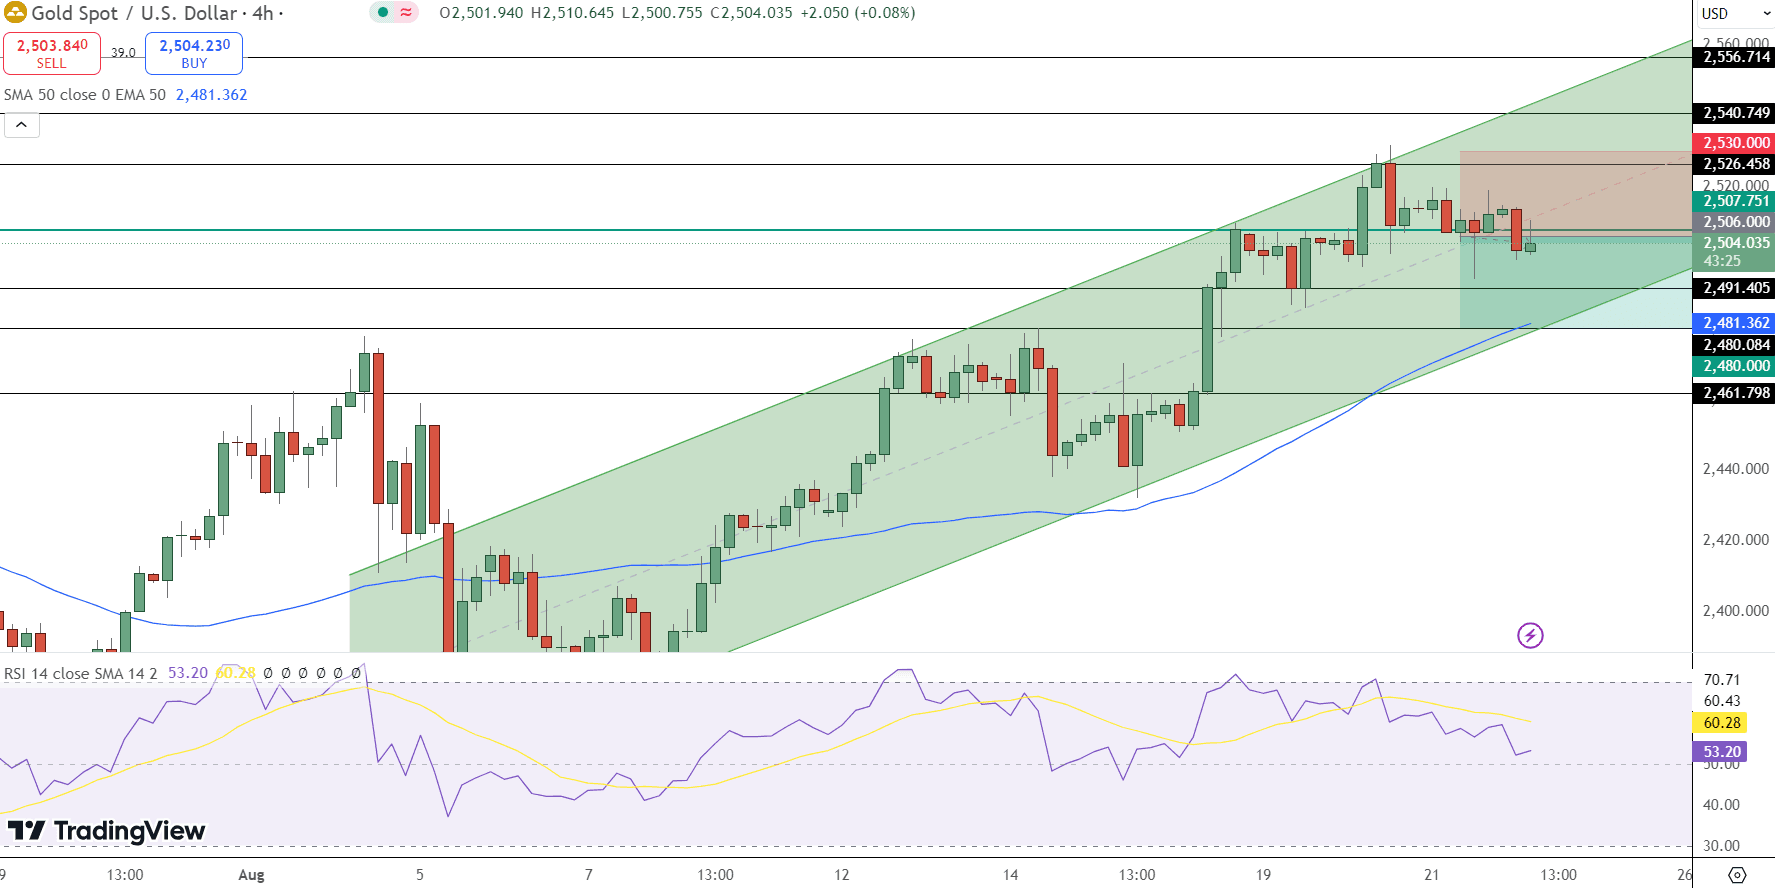Click the short position red risk zone
Viewport: 1775px width, 888px height.
(x=1575, y=193)
